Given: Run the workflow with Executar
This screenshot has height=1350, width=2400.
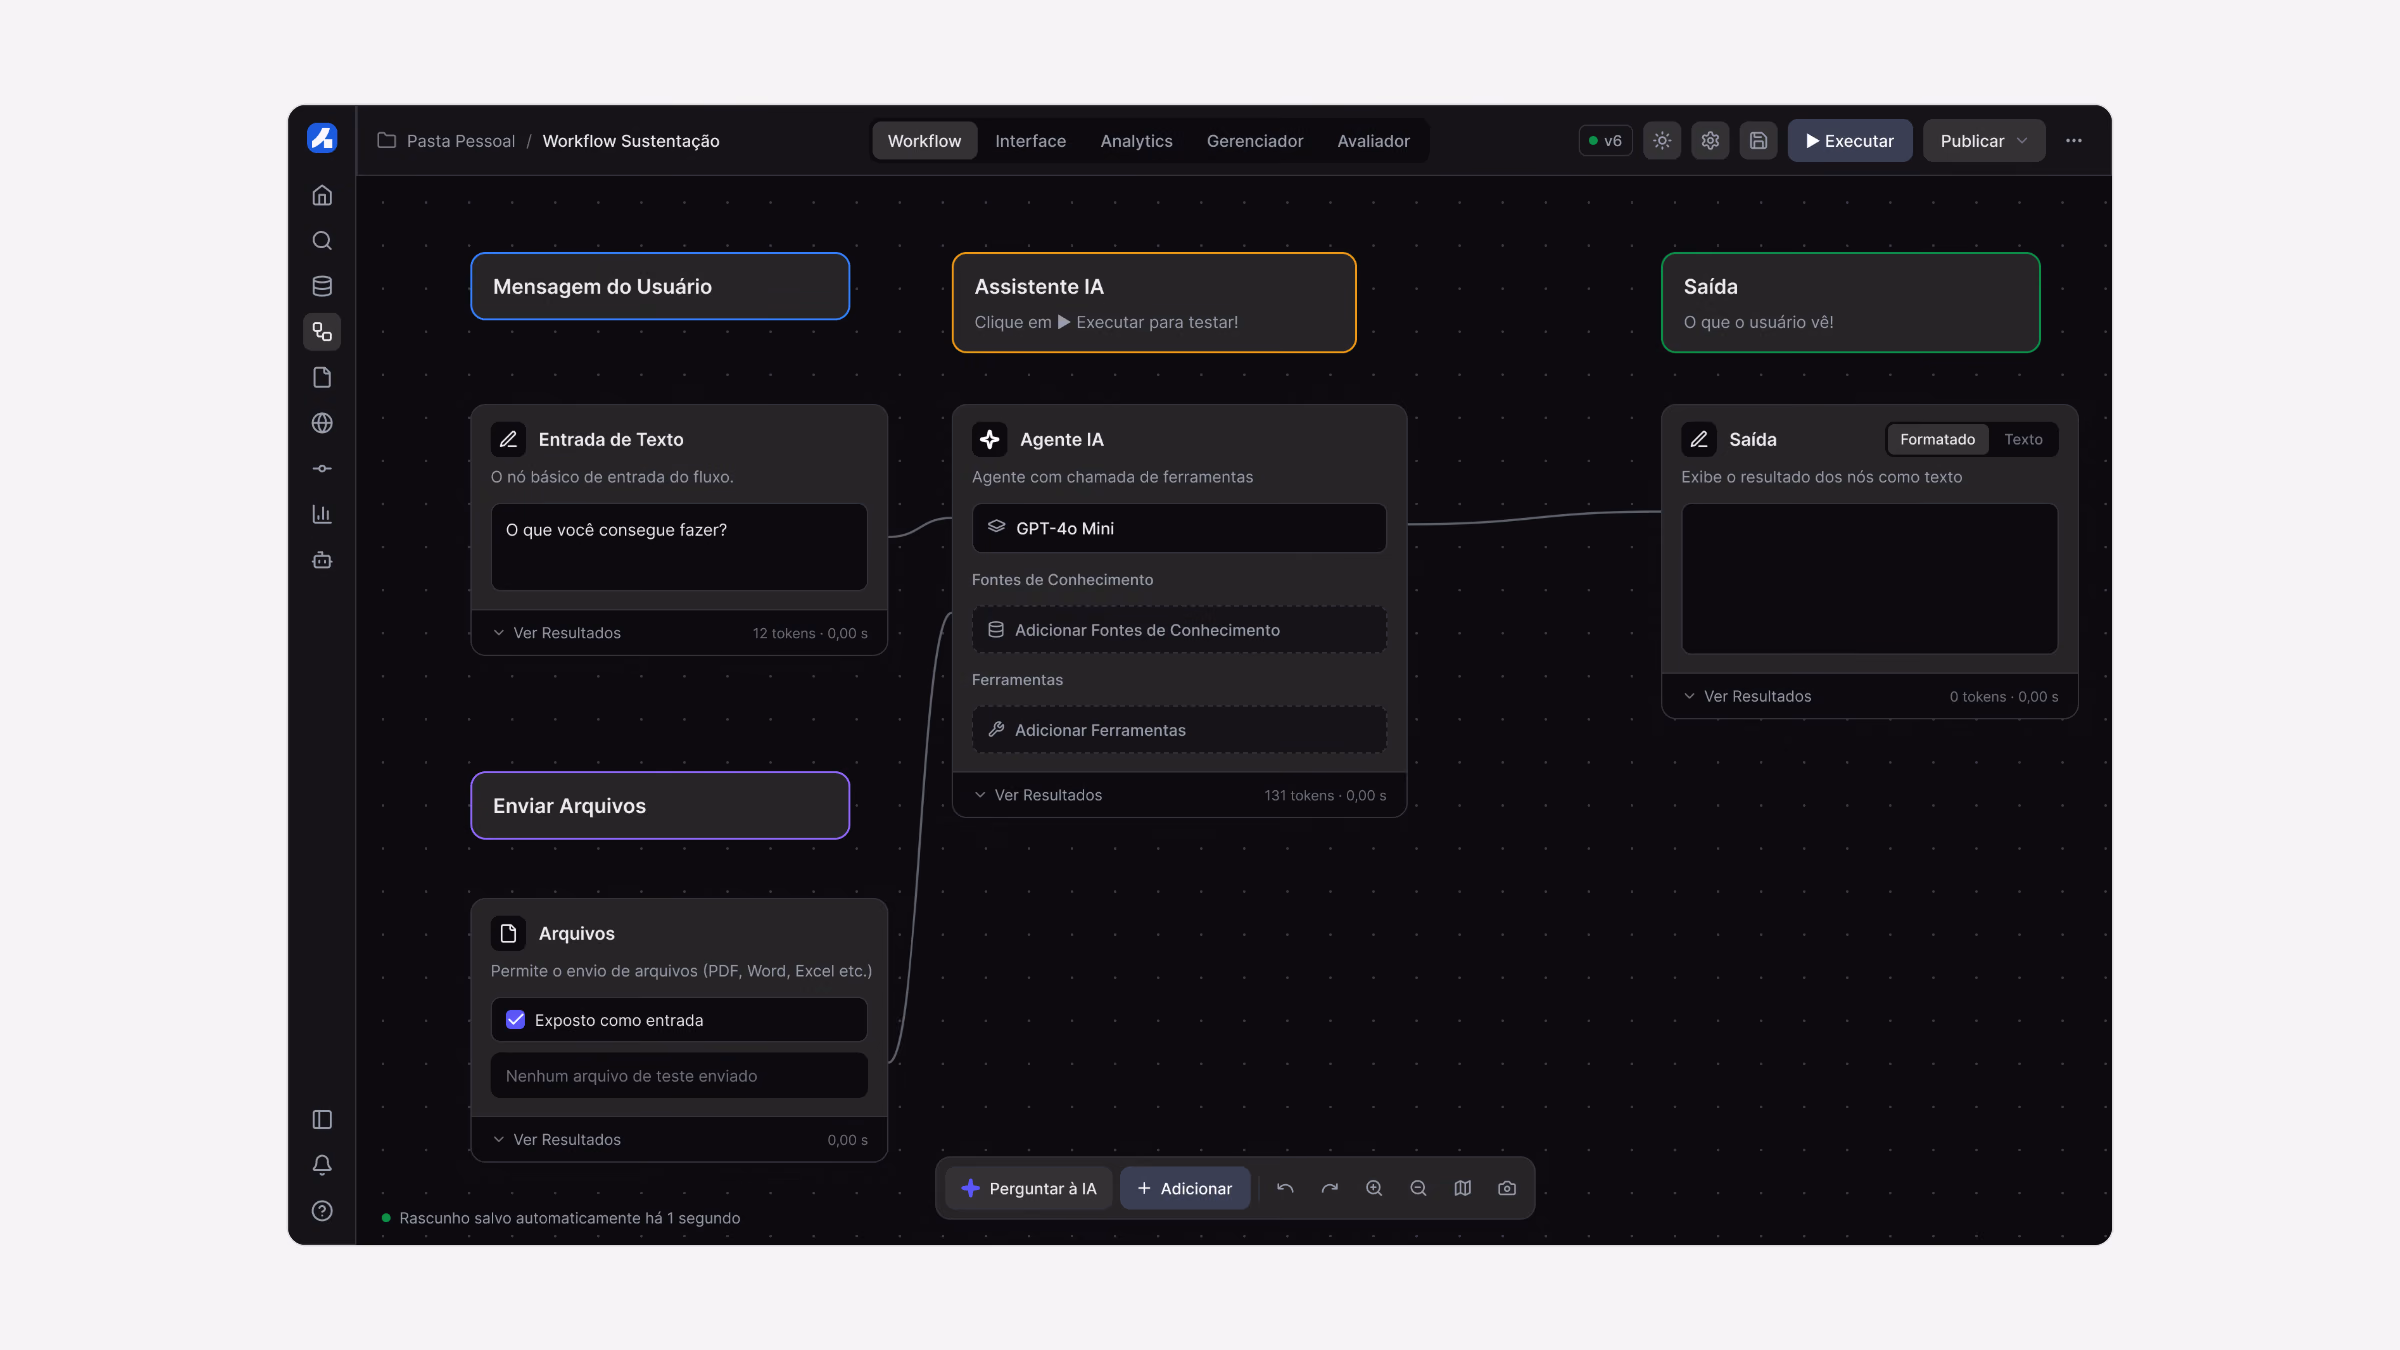Looking at the screenshot, I should tap(1850, 141).
